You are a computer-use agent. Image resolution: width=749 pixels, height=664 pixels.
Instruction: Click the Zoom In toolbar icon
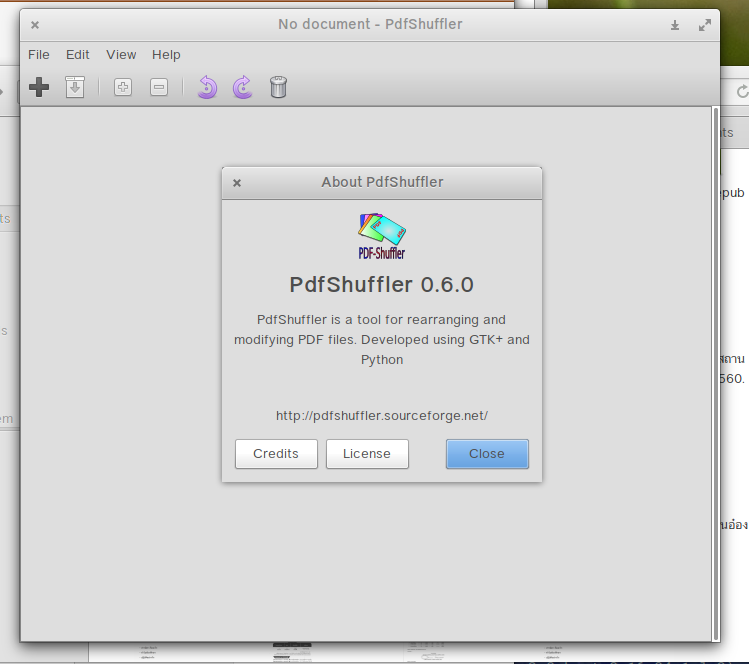click(x=123, y=87)
